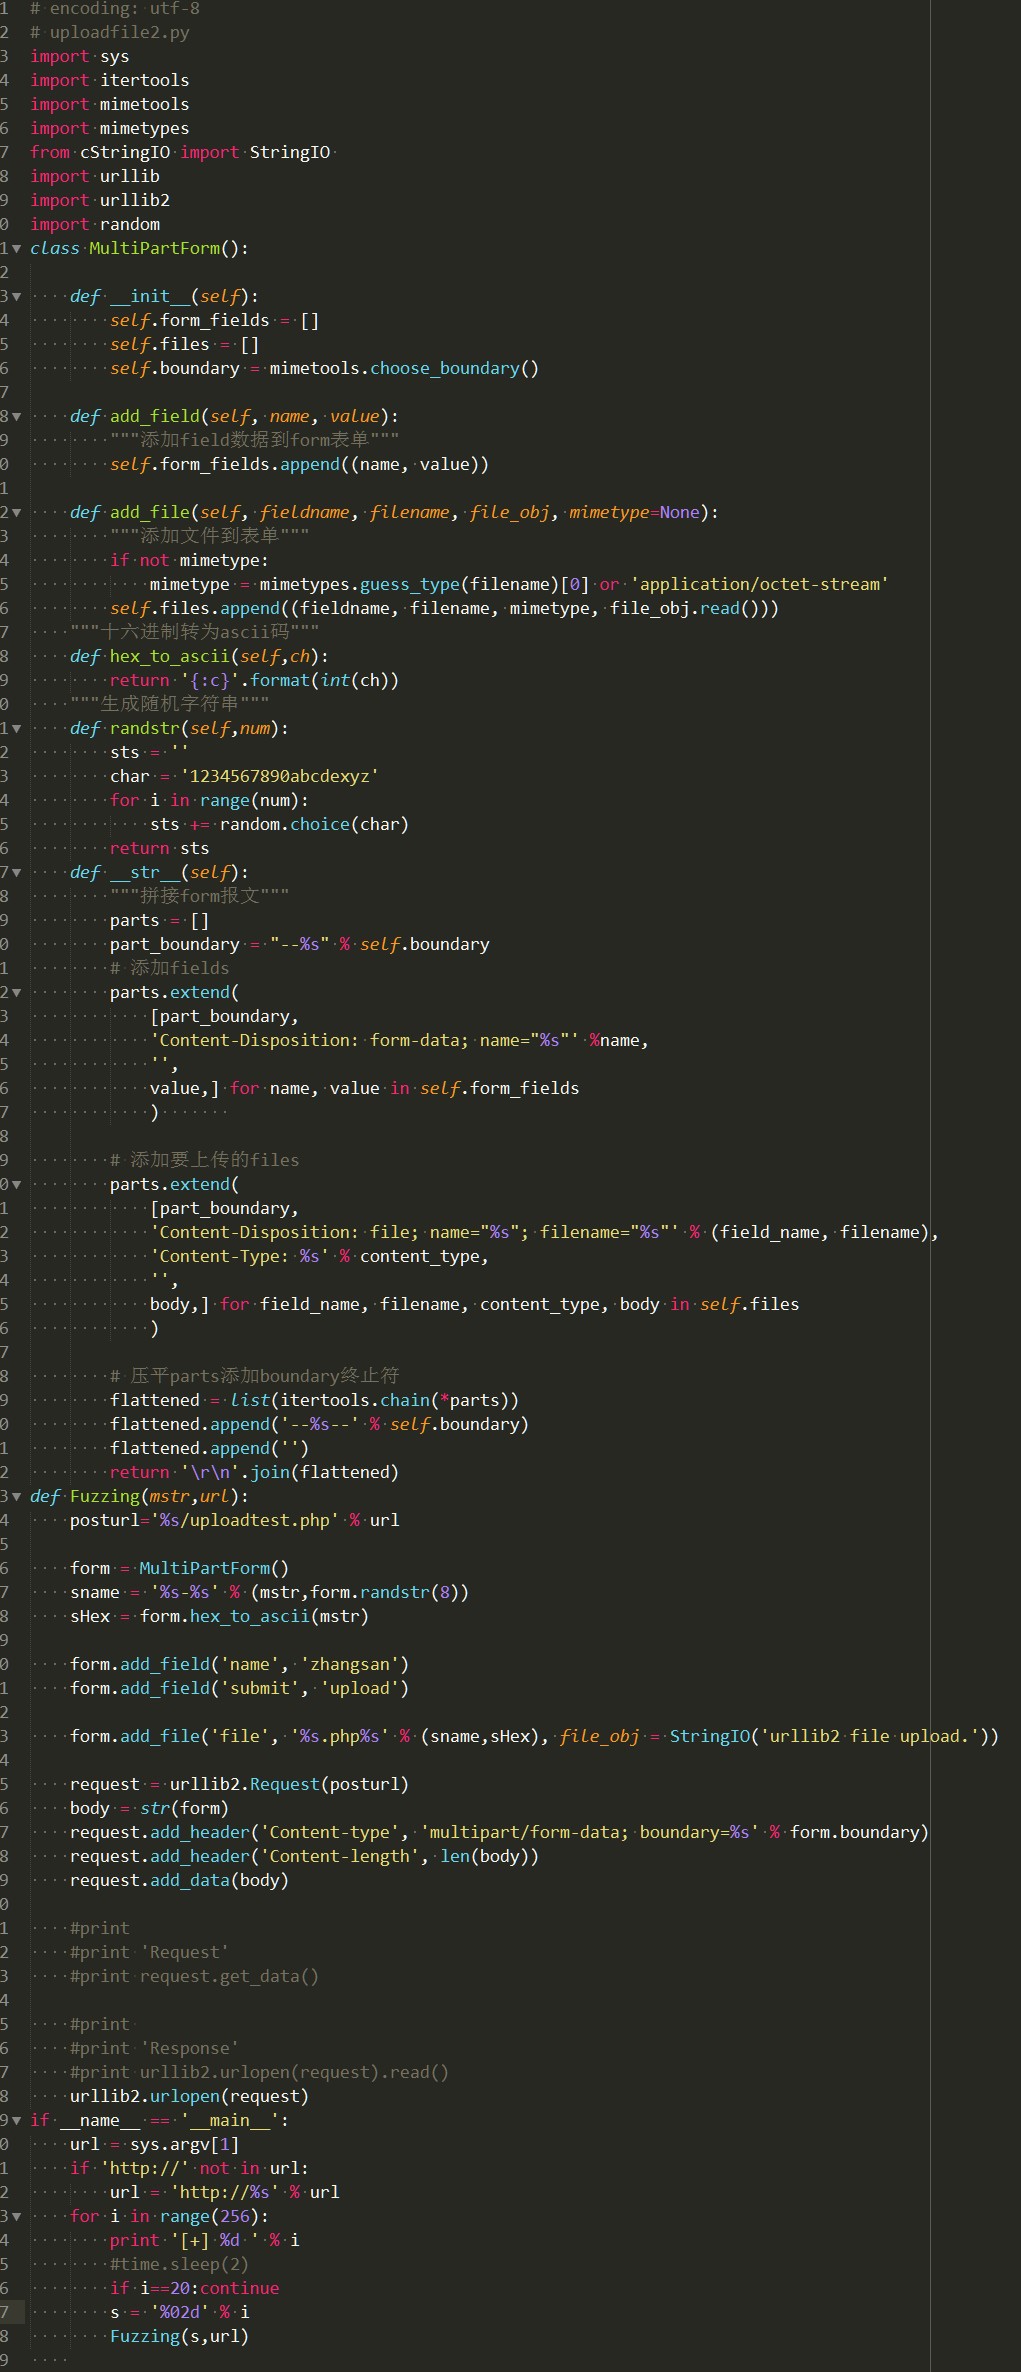Click the '添加文件到表单' docstring
The width and height of the screenshot is (1021, 2372).
click(x=210, y=536)
